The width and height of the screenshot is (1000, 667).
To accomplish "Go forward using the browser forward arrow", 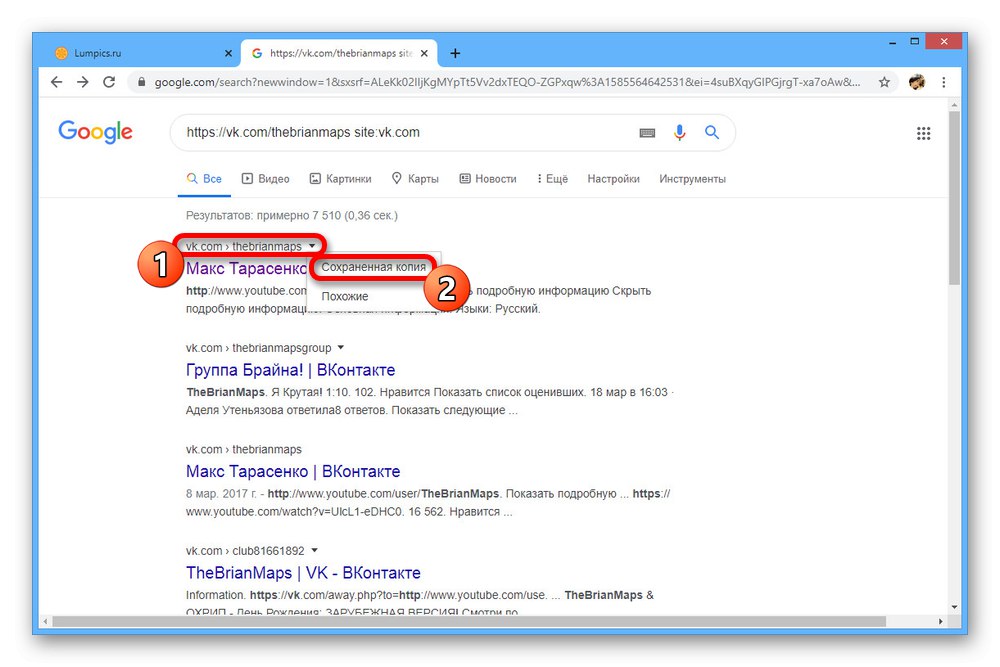I will click(x=83, y=82).
